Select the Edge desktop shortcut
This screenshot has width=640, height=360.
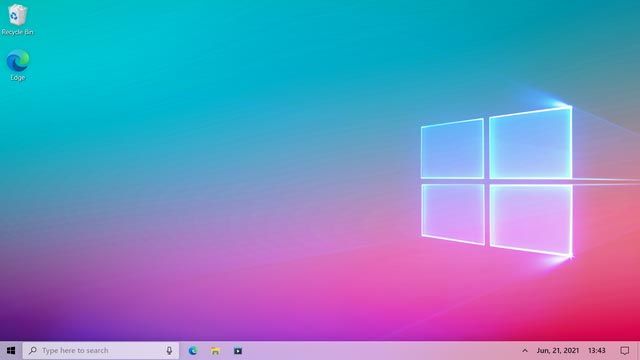[x=18, y=65]
